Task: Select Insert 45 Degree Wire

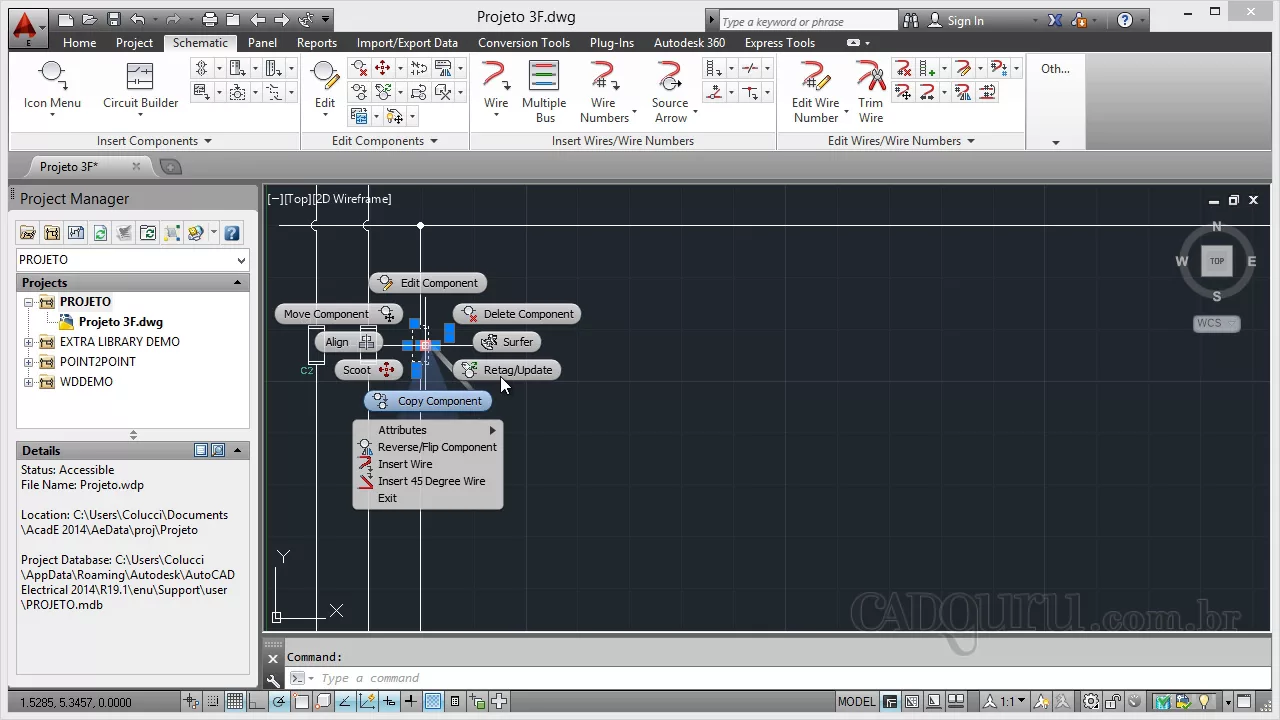Action: click(428, 481)
